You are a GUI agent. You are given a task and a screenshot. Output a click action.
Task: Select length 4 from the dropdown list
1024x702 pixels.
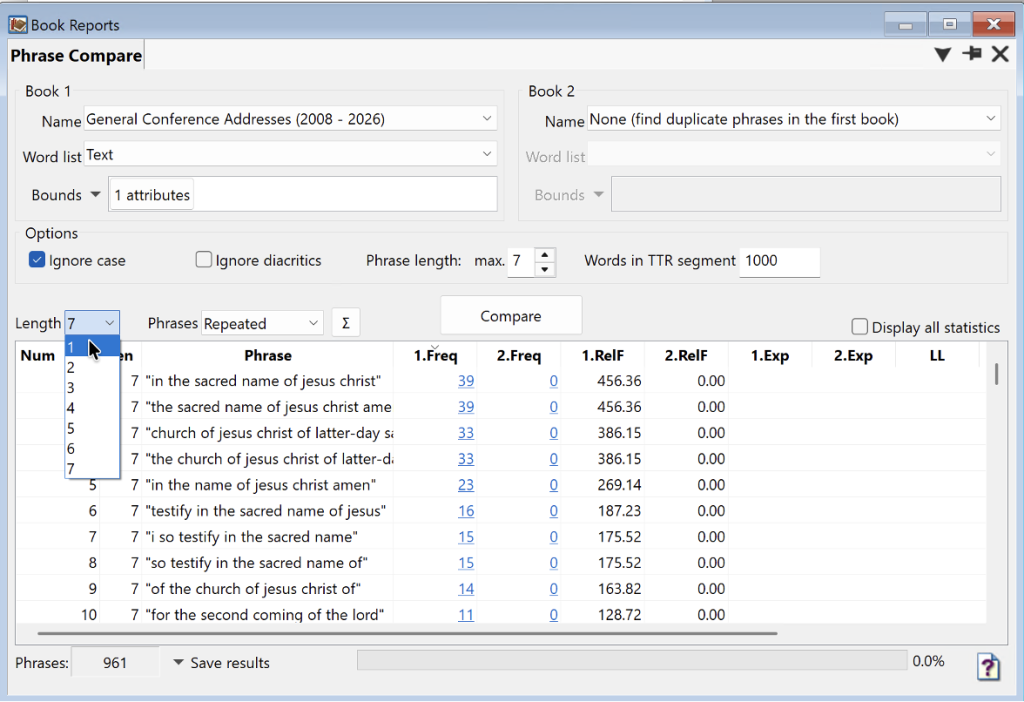pos(92,407)
